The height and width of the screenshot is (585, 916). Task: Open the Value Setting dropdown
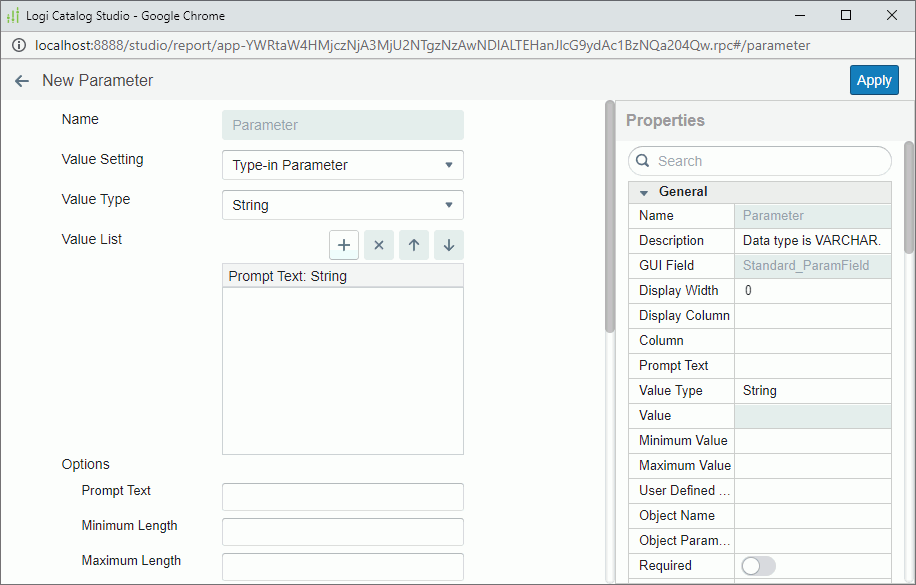343,165
